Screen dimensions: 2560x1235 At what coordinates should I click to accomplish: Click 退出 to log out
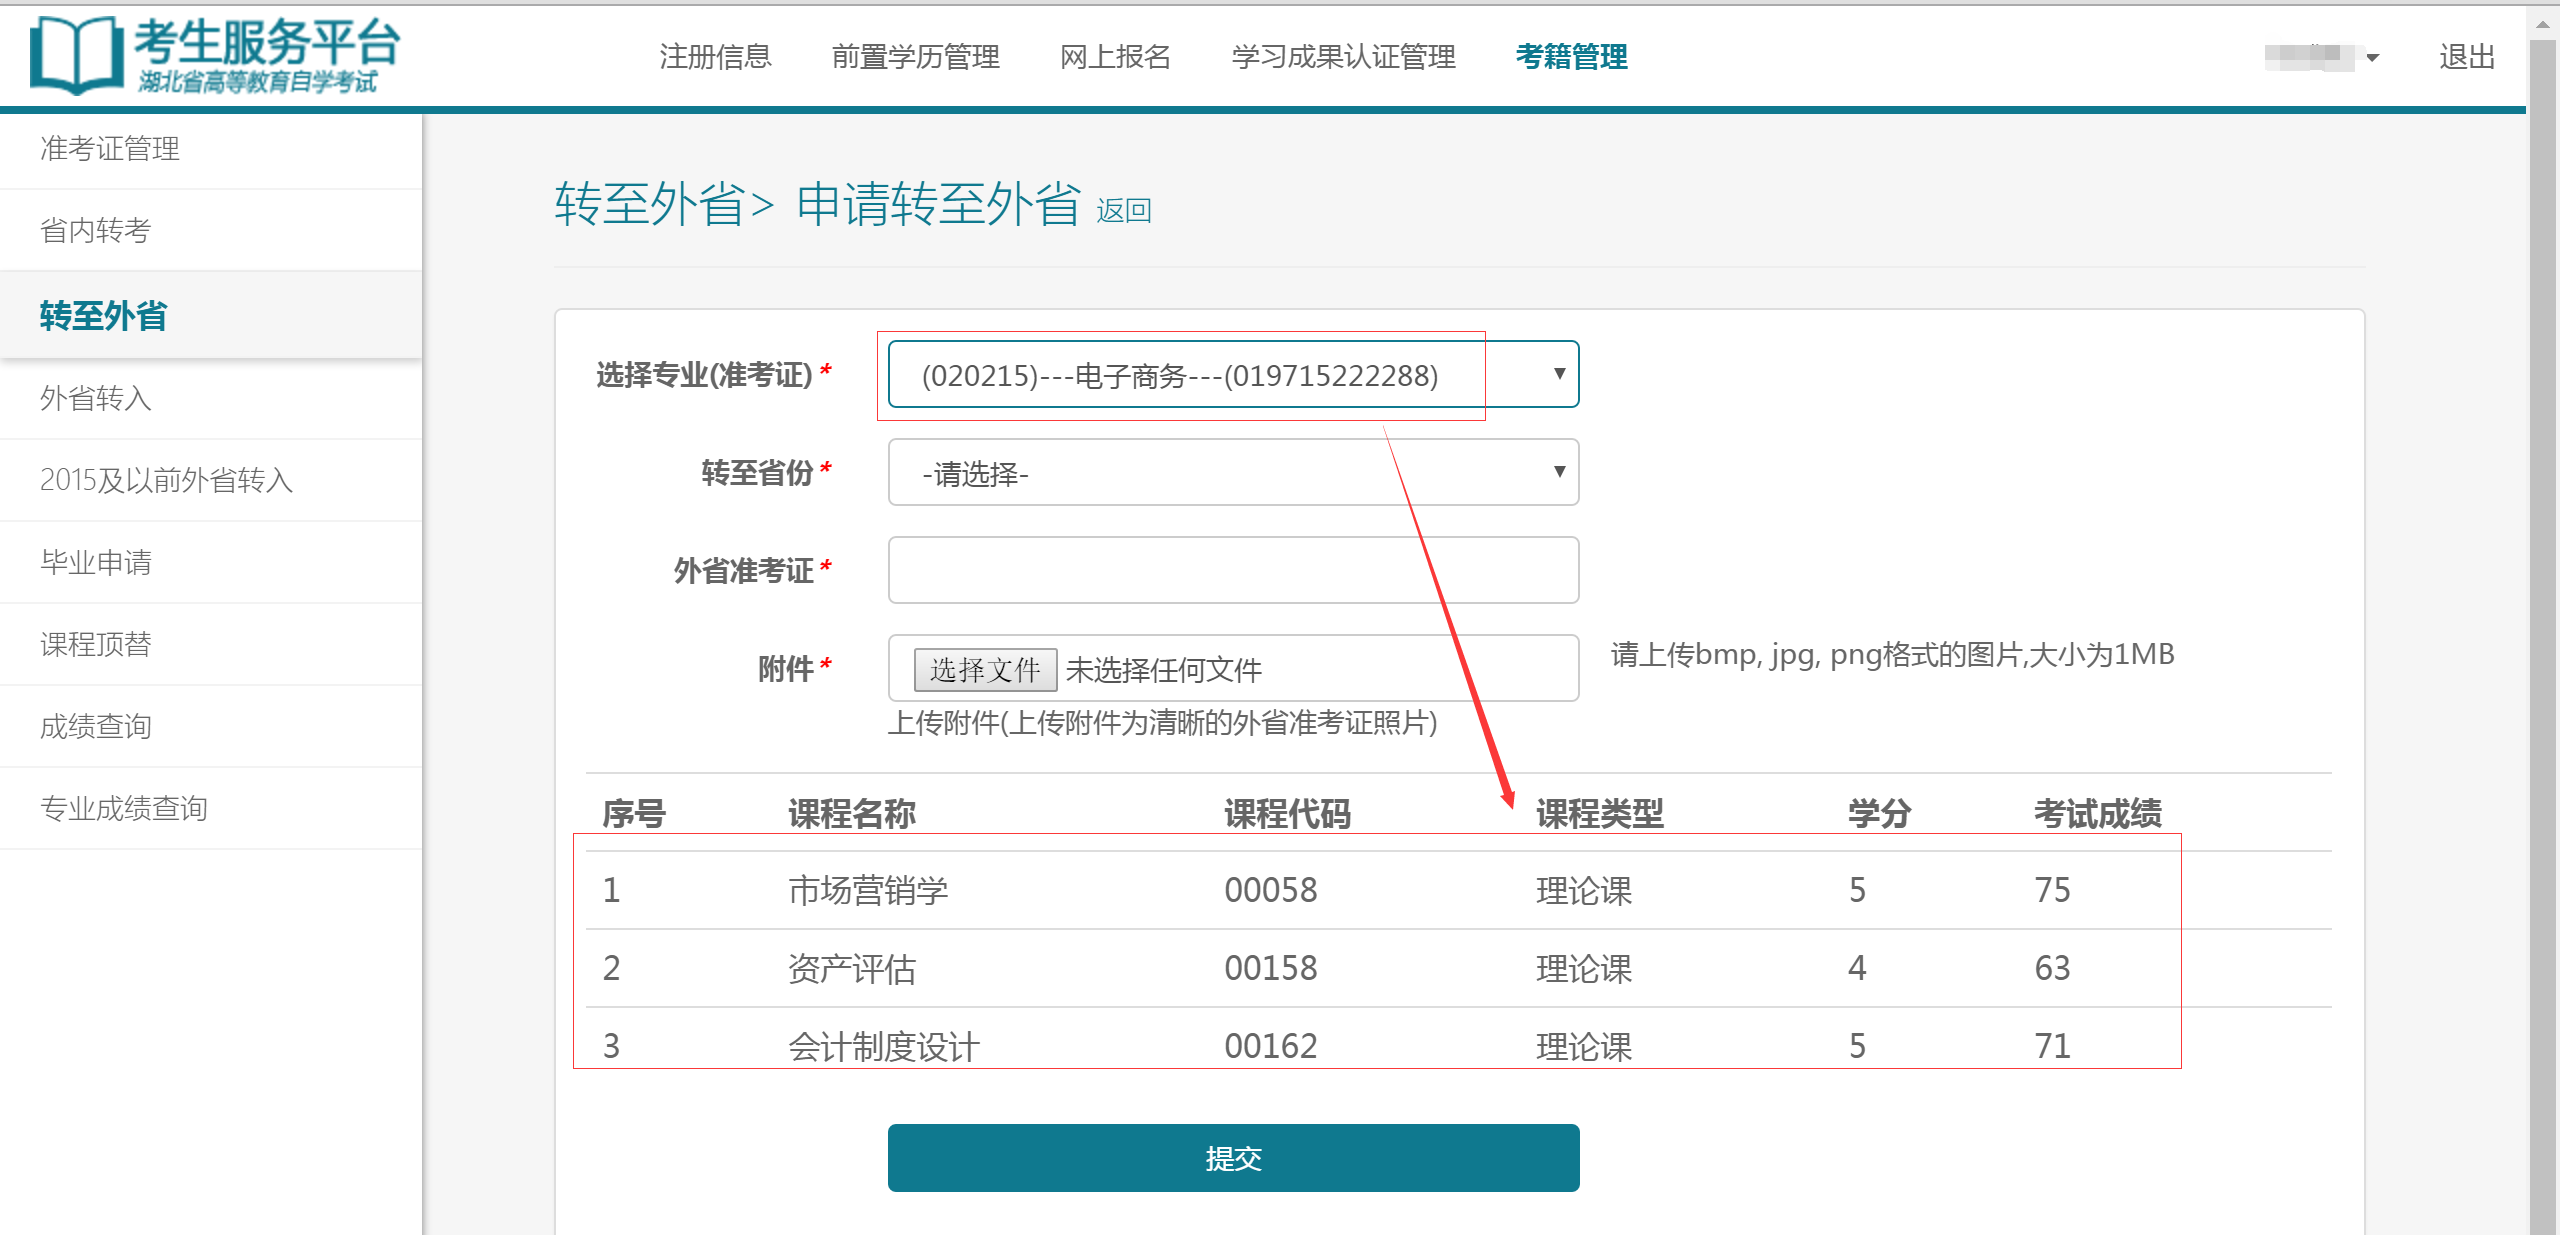point(2466,57)
